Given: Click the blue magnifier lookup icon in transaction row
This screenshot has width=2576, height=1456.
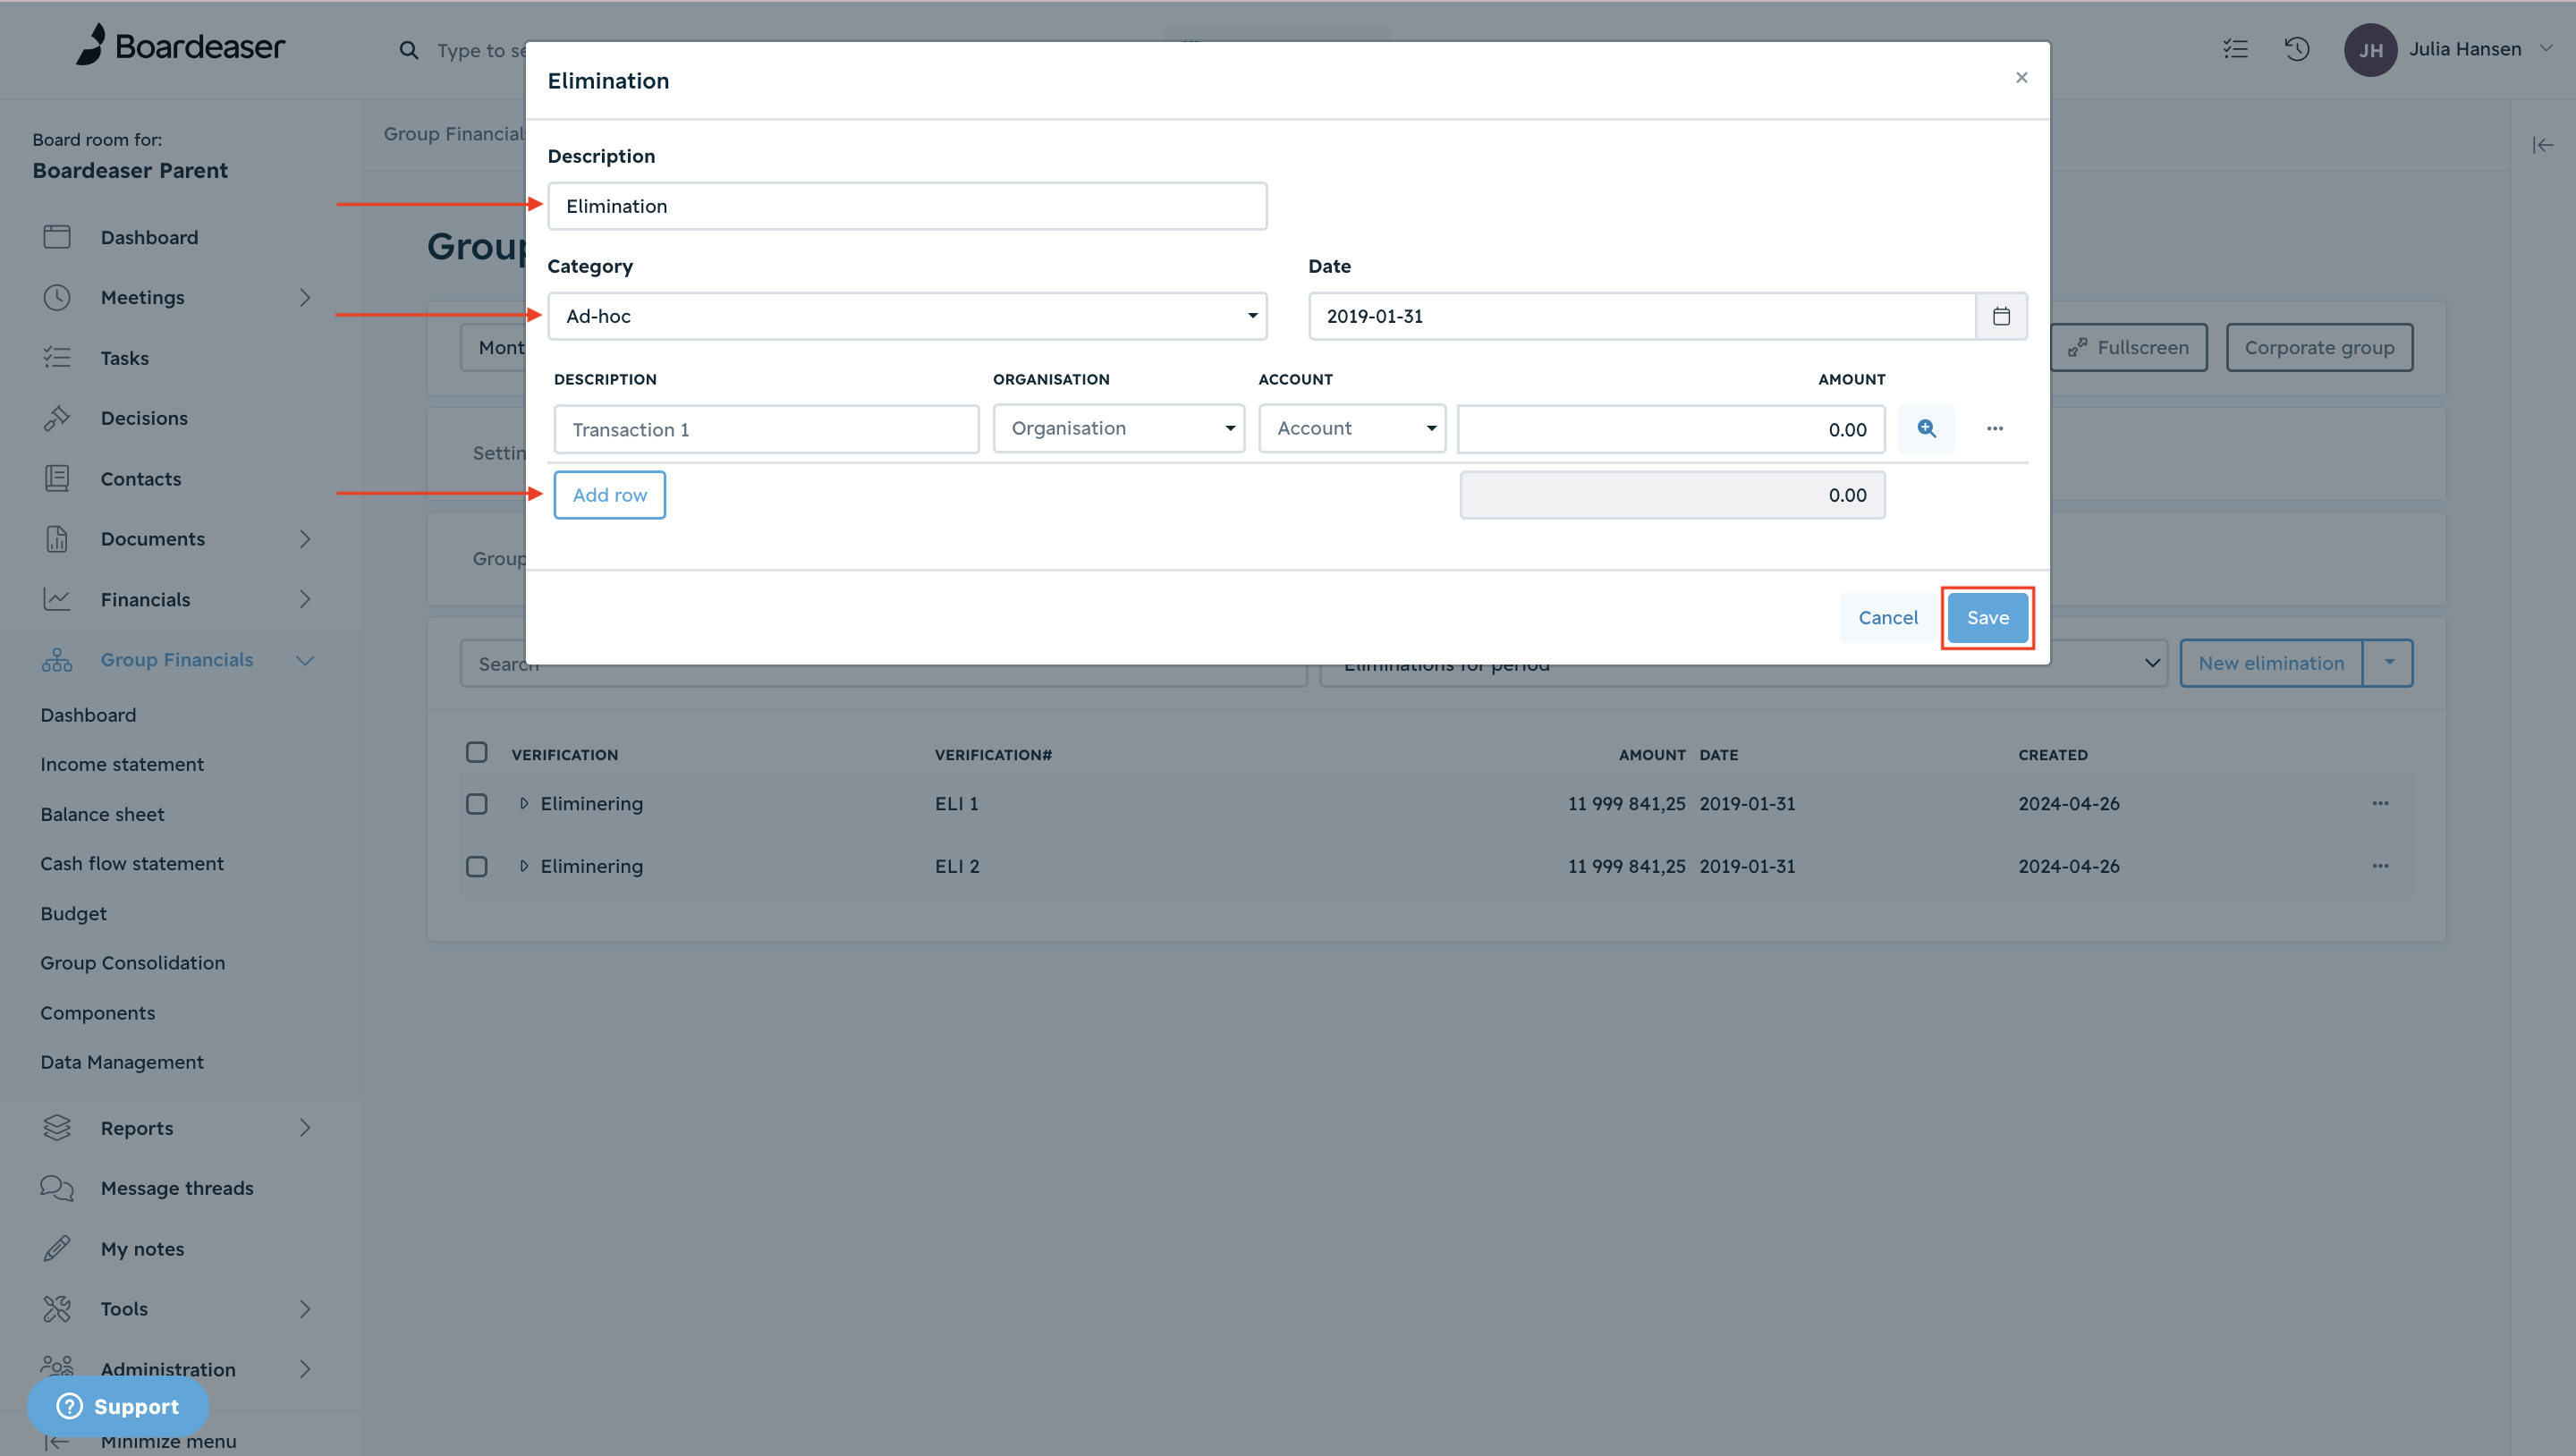Looking at the screenshot, I should pyautogui.click(x=1926, y=429).
